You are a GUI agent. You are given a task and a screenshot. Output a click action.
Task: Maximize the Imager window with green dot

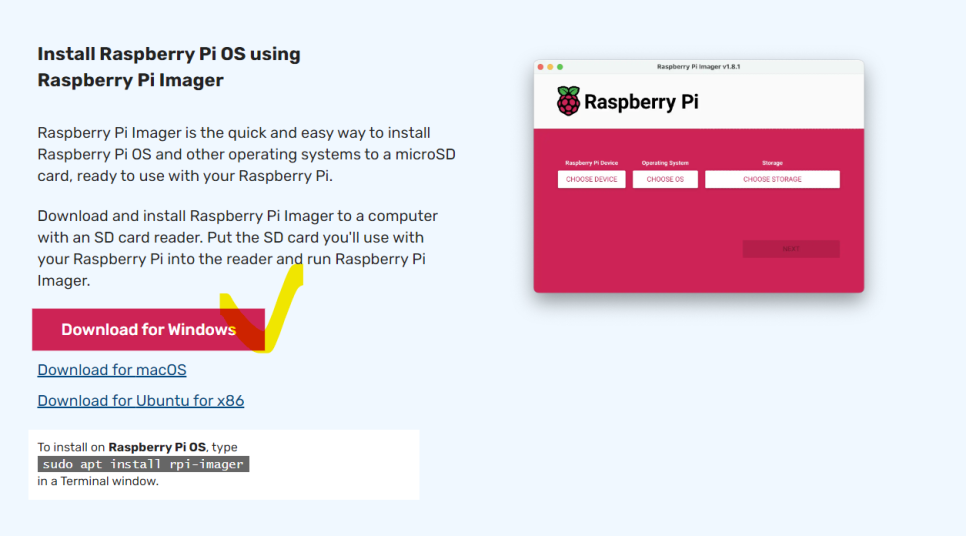(x=560, y=67)
